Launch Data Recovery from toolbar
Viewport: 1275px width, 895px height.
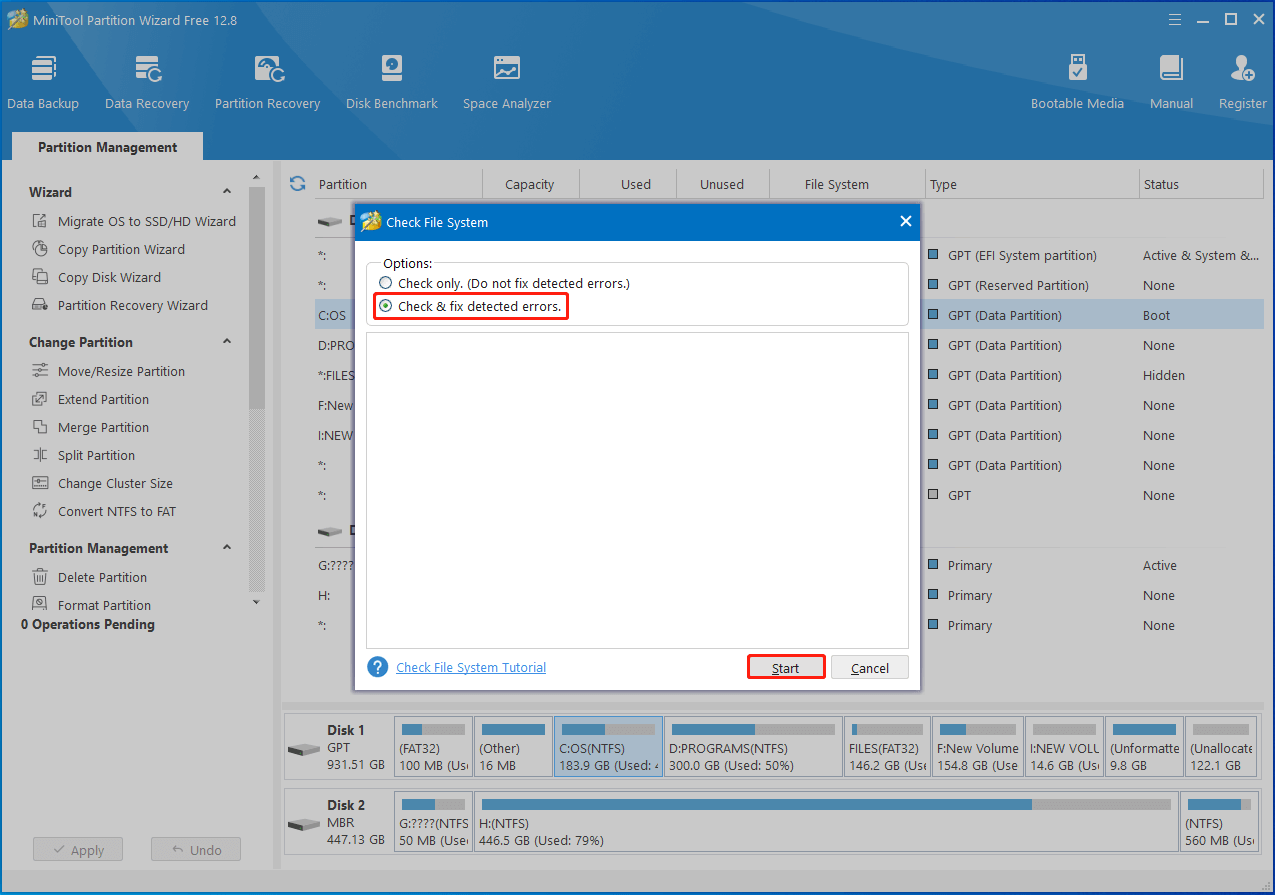click(x=147, y=81)
